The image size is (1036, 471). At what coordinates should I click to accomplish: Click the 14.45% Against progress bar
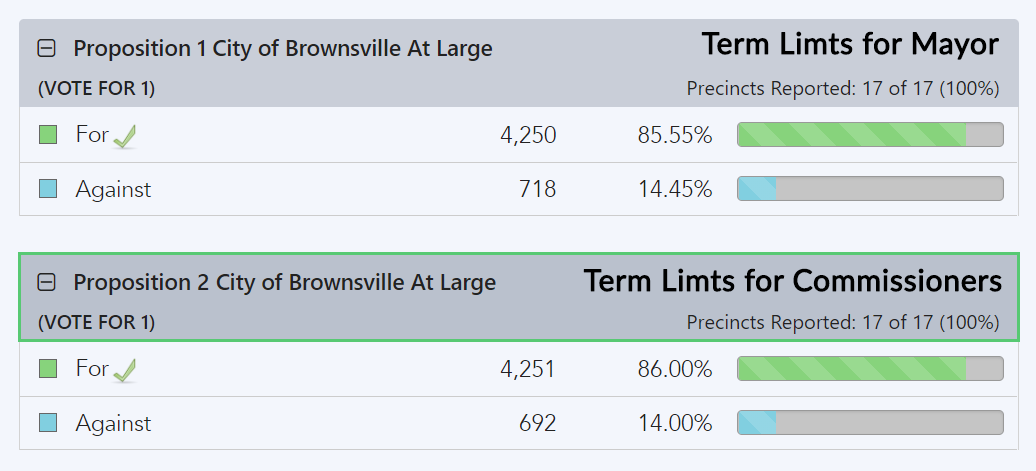coord(869,189)
